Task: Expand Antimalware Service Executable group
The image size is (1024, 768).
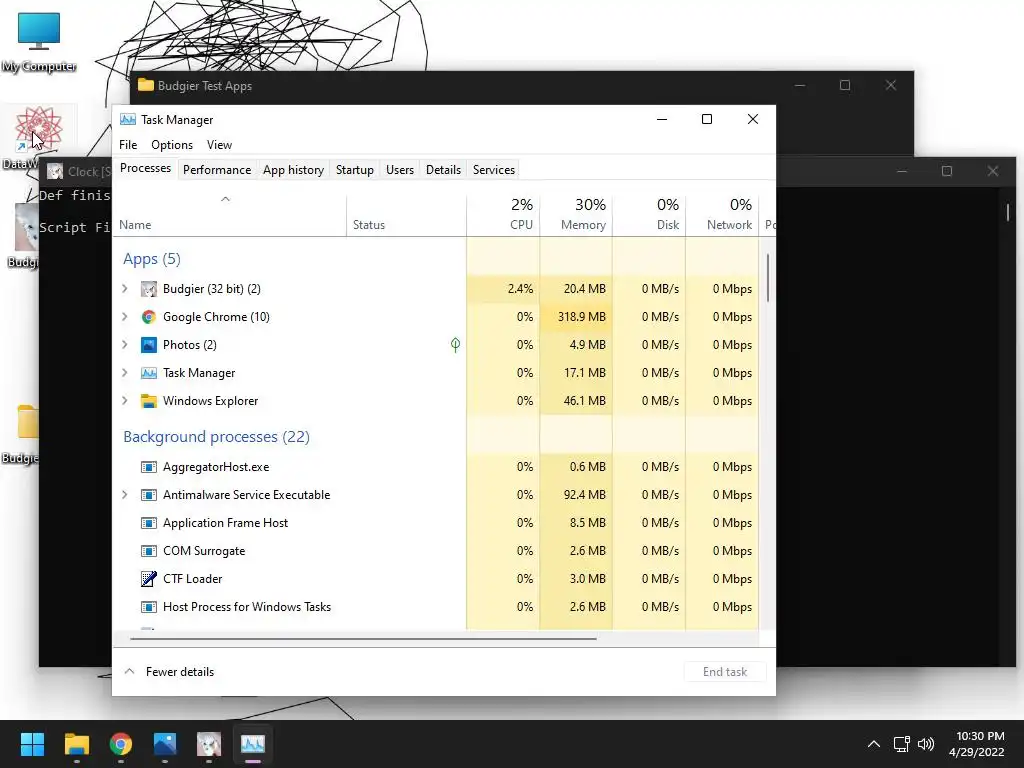Action: point(125,495)
